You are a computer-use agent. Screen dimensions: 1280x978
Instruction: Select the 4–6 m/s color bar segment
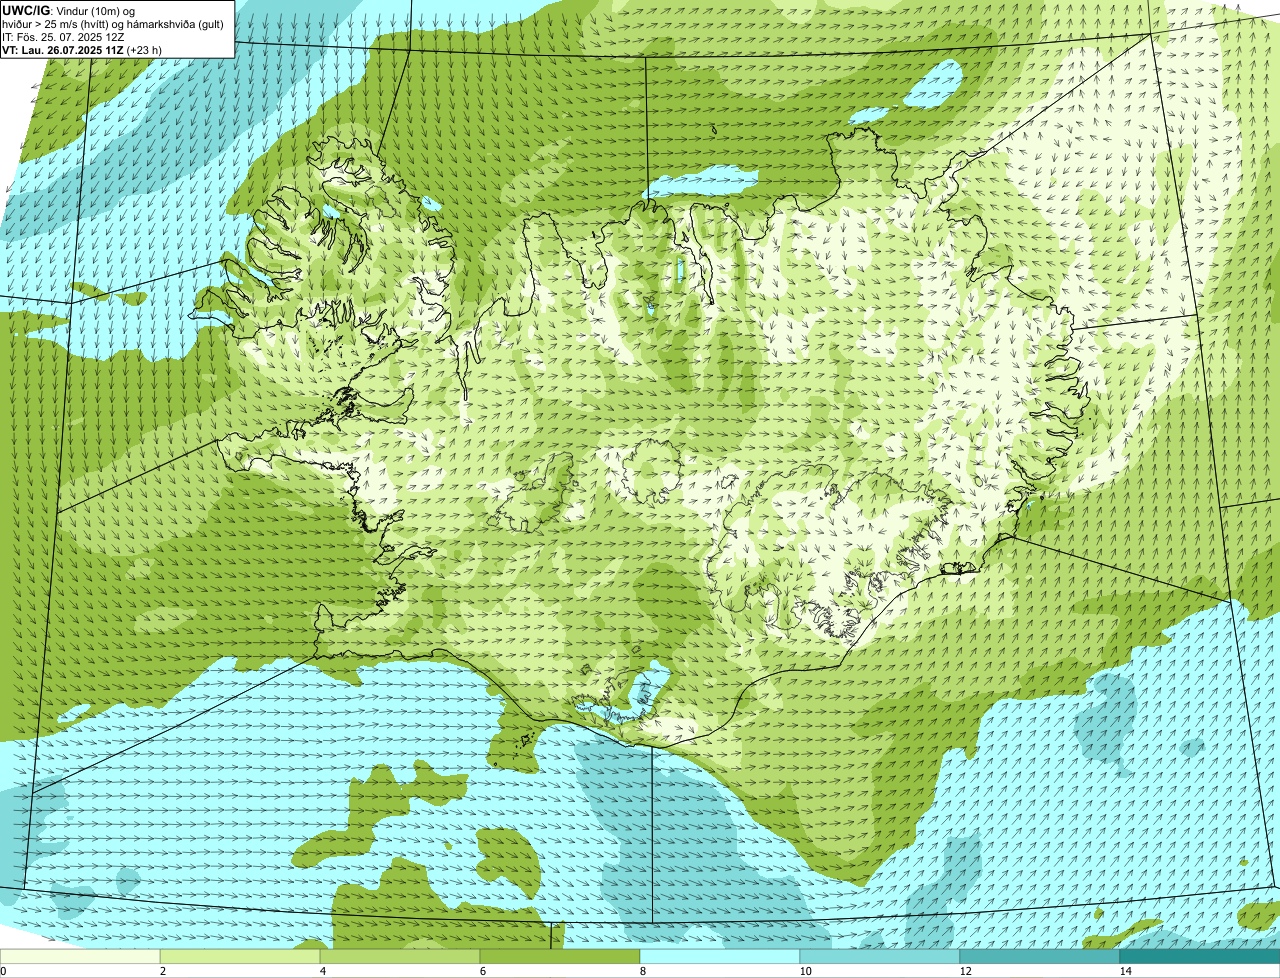[x=400, y=956]
